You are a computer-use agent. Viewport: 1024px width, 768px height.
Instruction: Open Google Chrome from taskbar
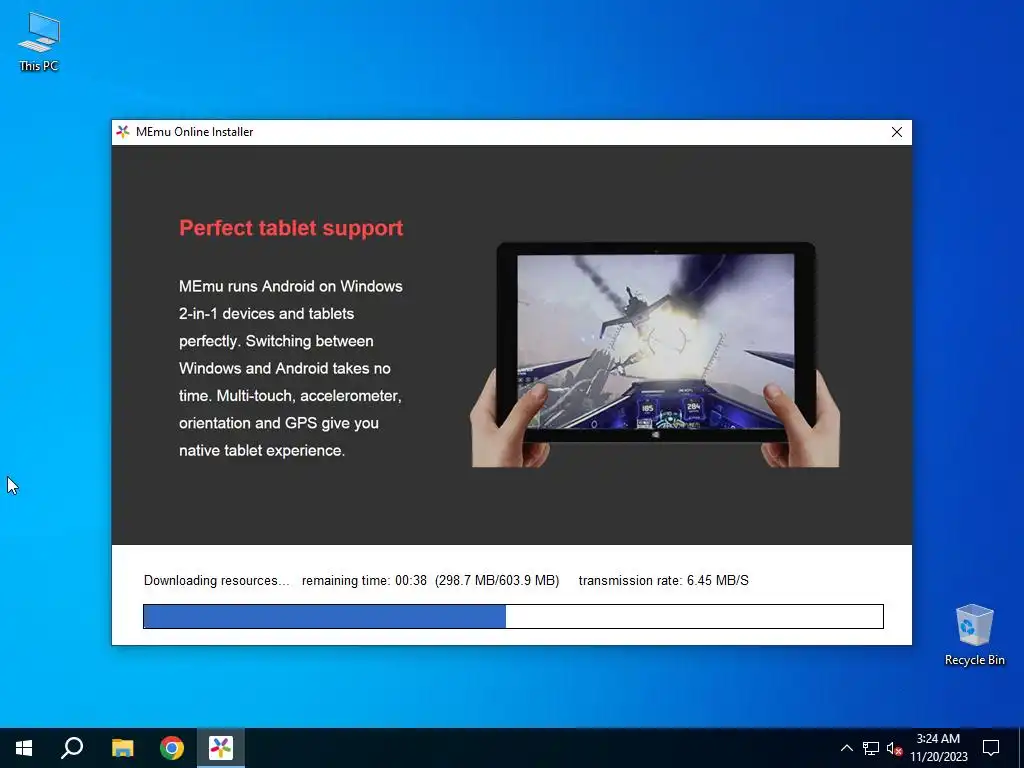pyautogui.click(x=172, y=748)
